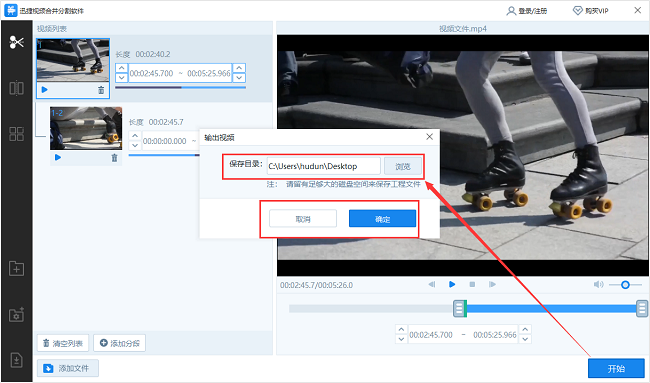The image size is (650, 383).
Task: Increase the timeline end time value
Action: click(x=525, y=330)
